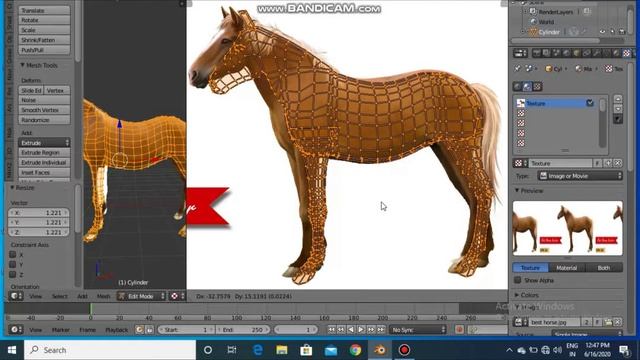Click the pin icon in properties breadcrumb
This screenshot has height=360, width=640.
518,69
